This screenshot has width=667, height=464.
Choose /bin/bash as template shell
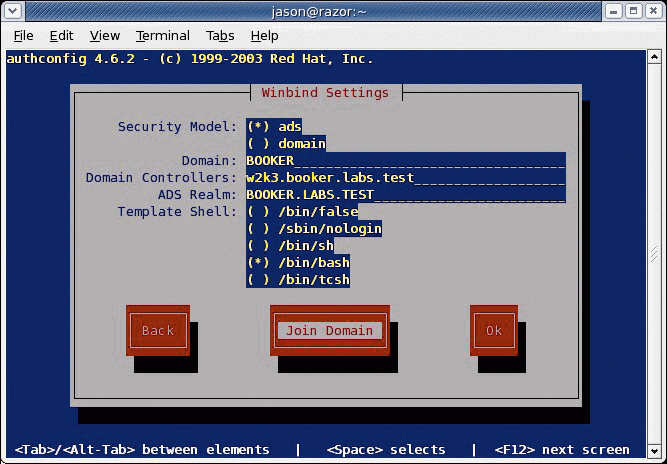pyautogui.click(x=298, y=263)
